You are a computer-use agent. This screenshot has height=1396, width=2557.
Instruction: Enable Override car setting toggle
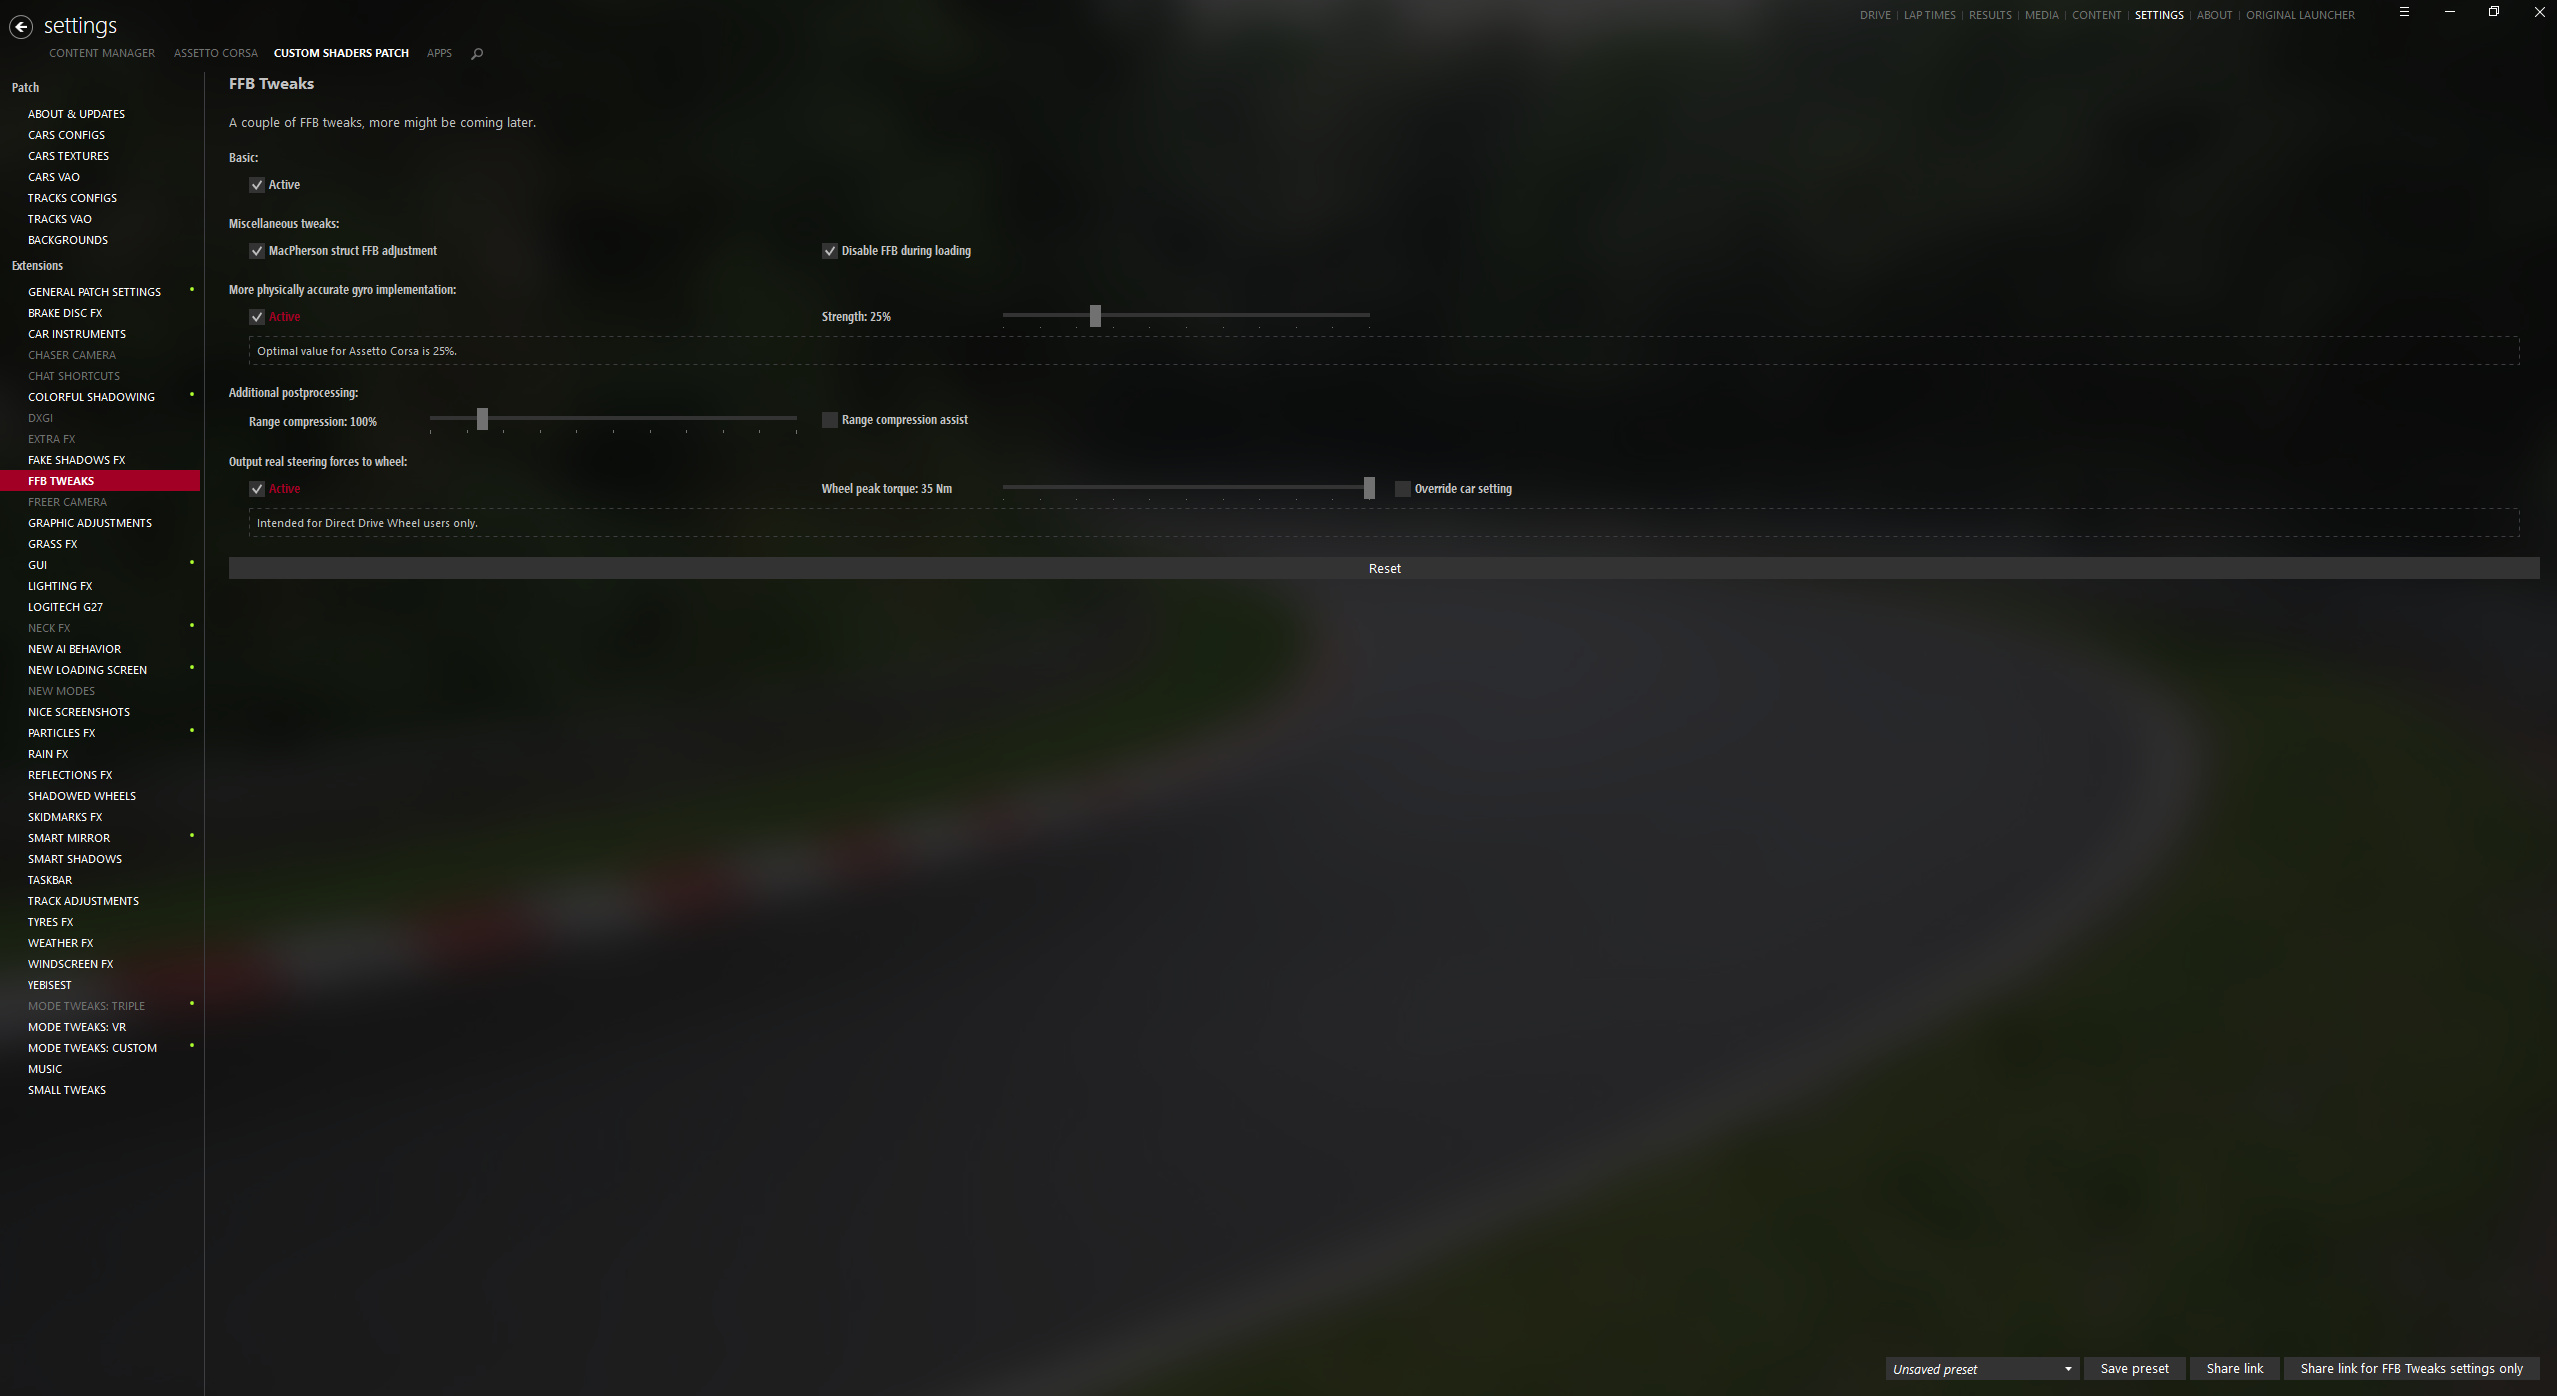pyautogui.click(x=1402, y=488)
